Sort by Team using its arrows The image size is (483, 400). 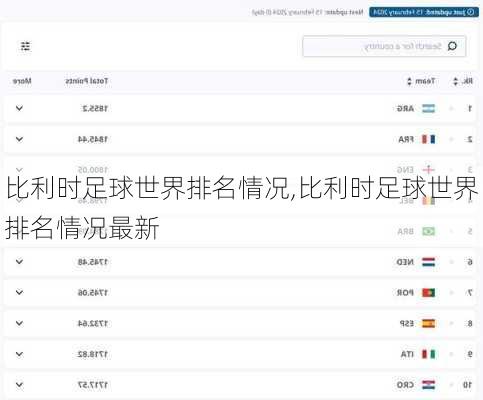click(x=409, y=81)
